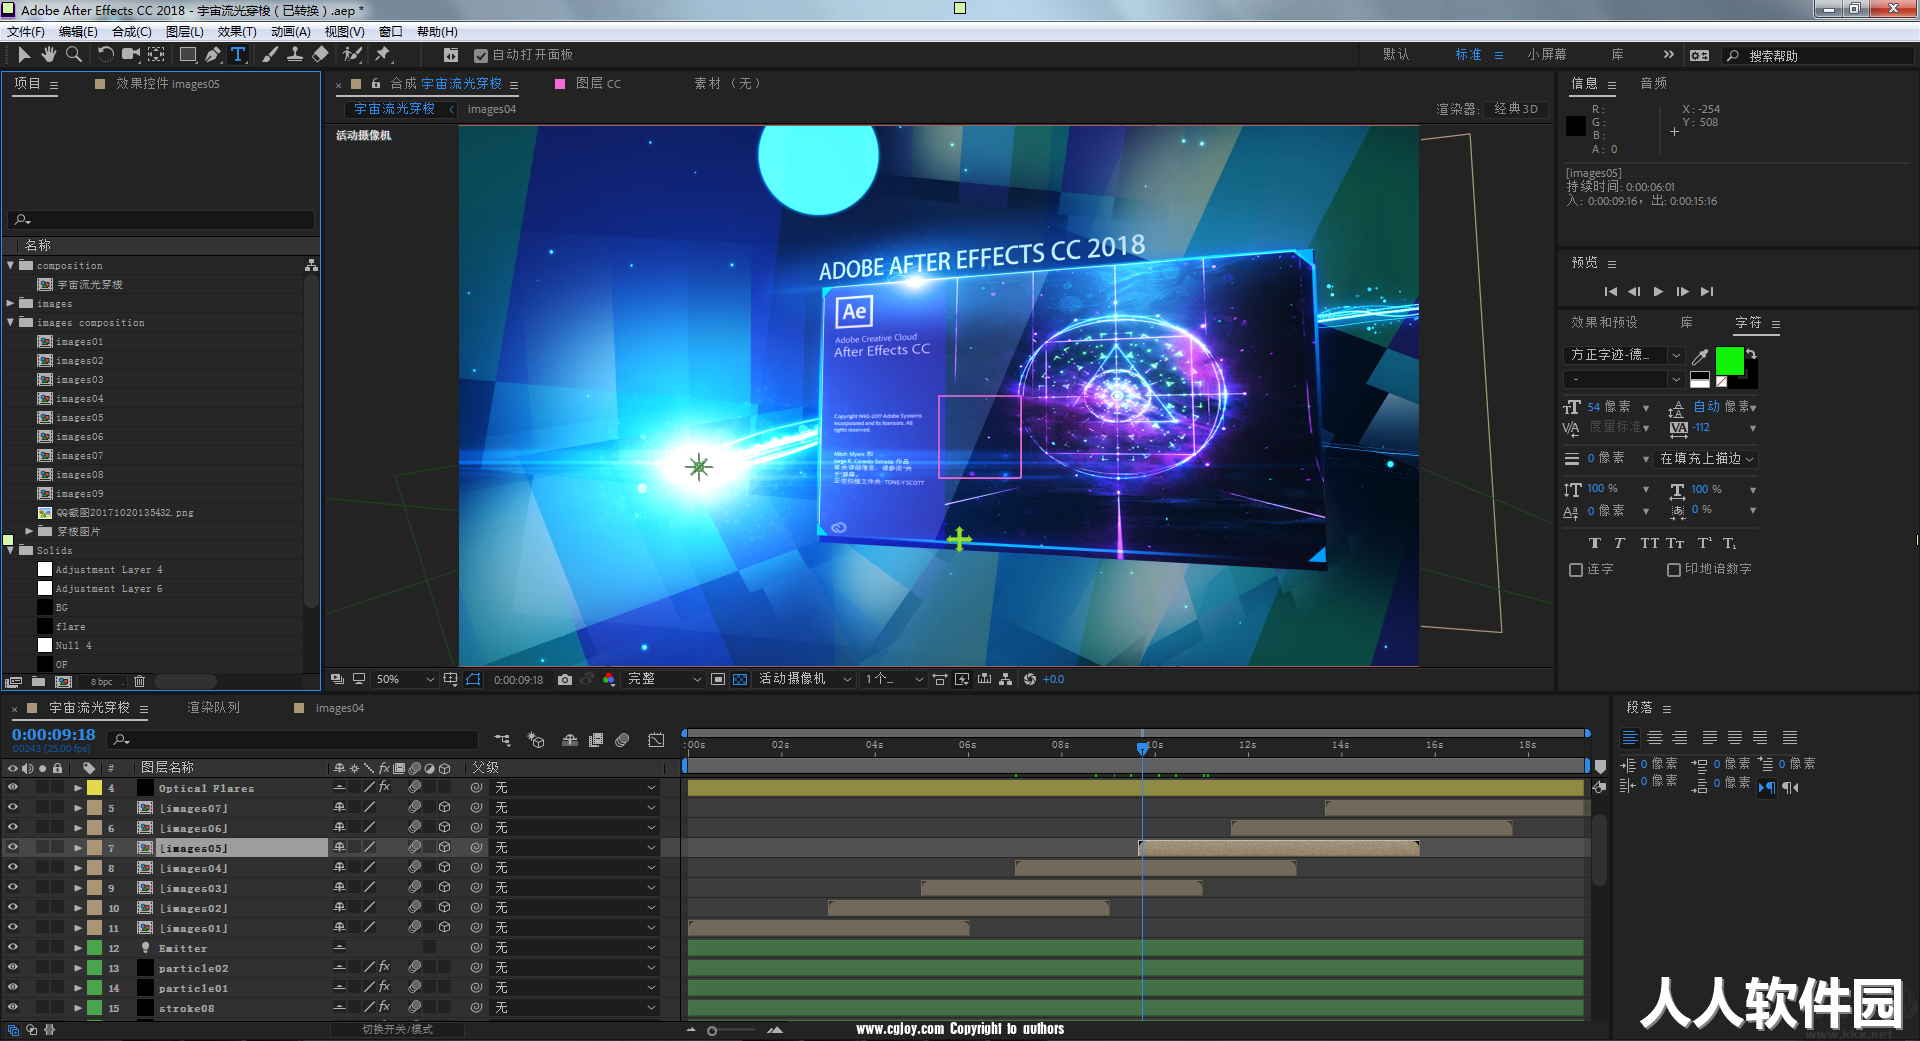Viewport: 1920px width, 1041px height.
Task: Open the 动画(A) menu
Action: (x=290, y=32)
